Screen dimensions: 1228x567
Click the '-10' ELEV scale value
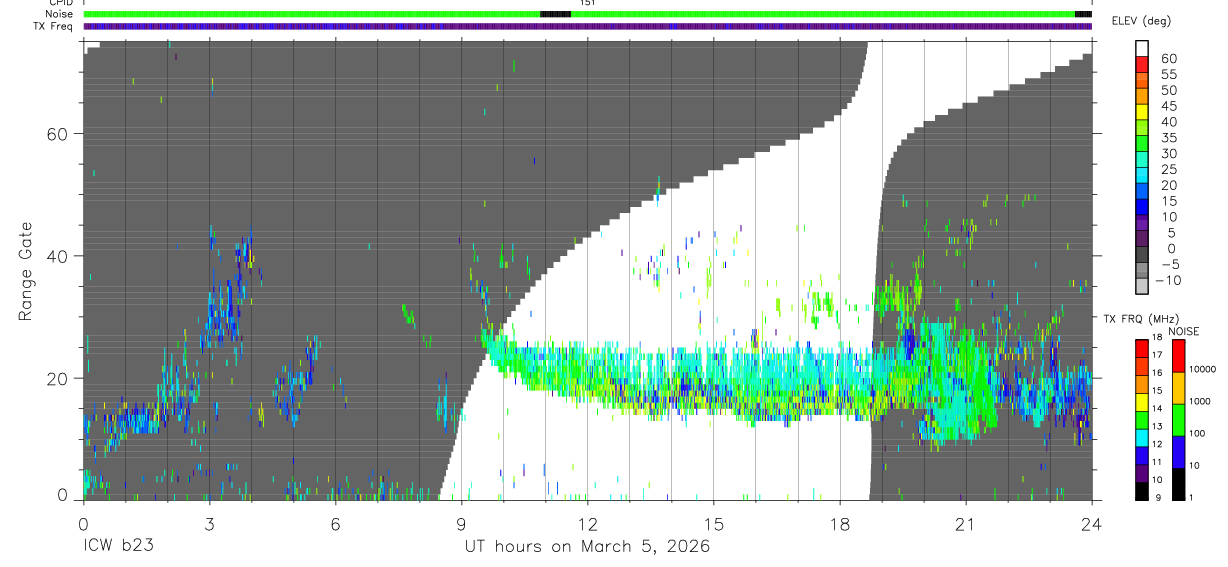tap(1166, 281)
